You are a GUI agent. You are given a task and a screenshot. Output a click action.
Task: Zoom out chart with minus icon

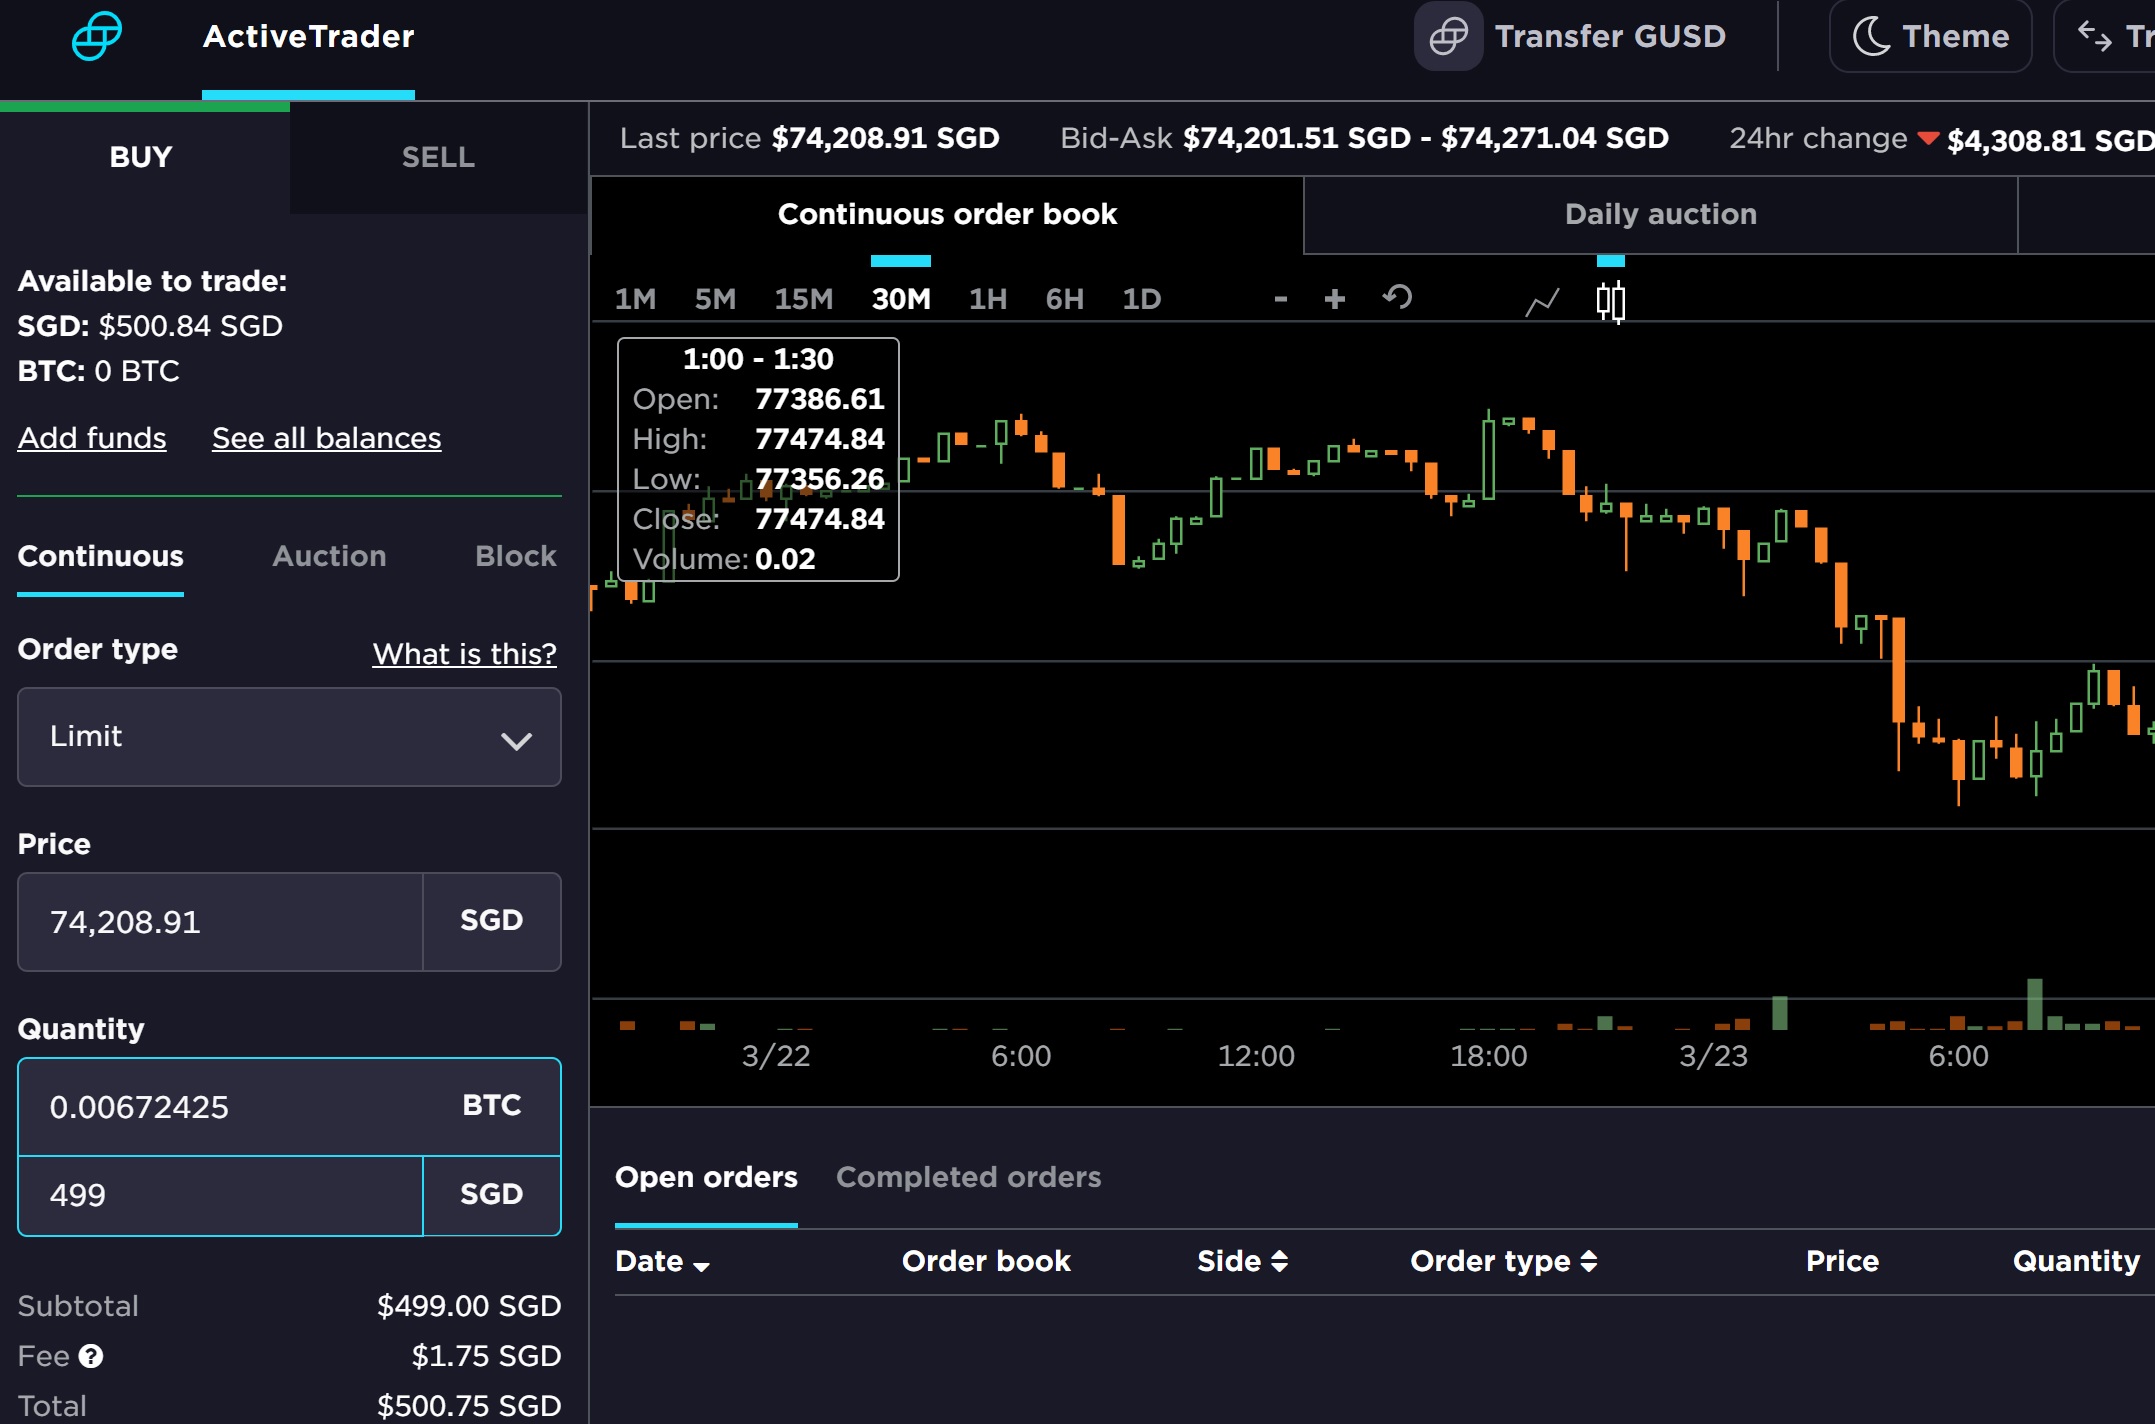(1280, 299)
